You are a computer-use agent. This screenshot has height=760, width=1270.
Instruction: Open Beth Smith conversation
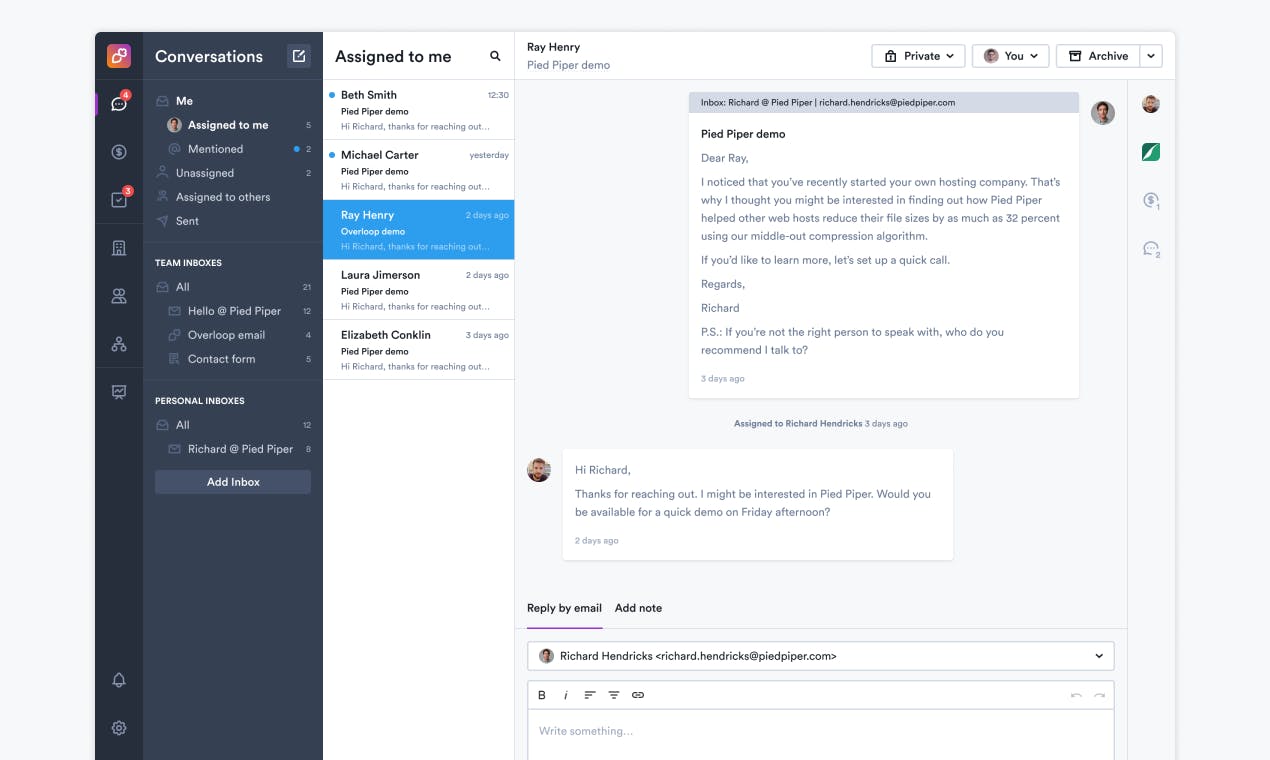(418, 110)
